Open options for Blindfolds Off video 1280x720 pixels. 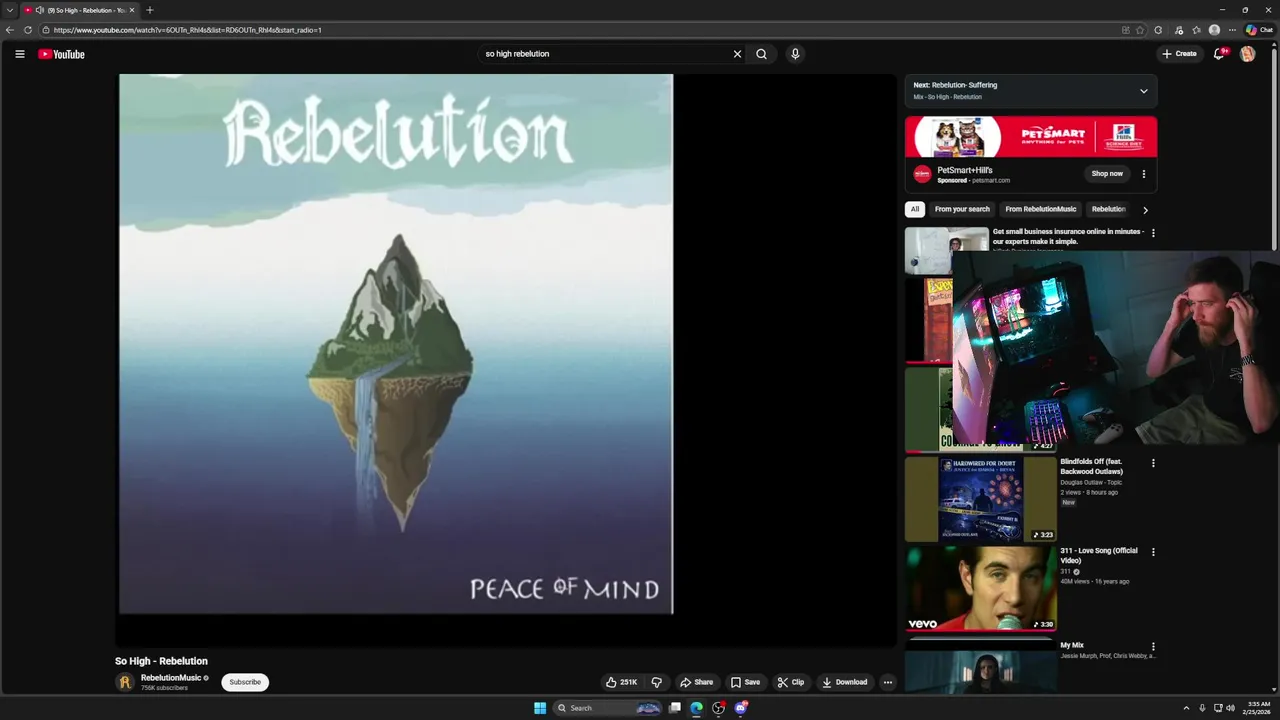[1153, 464]
